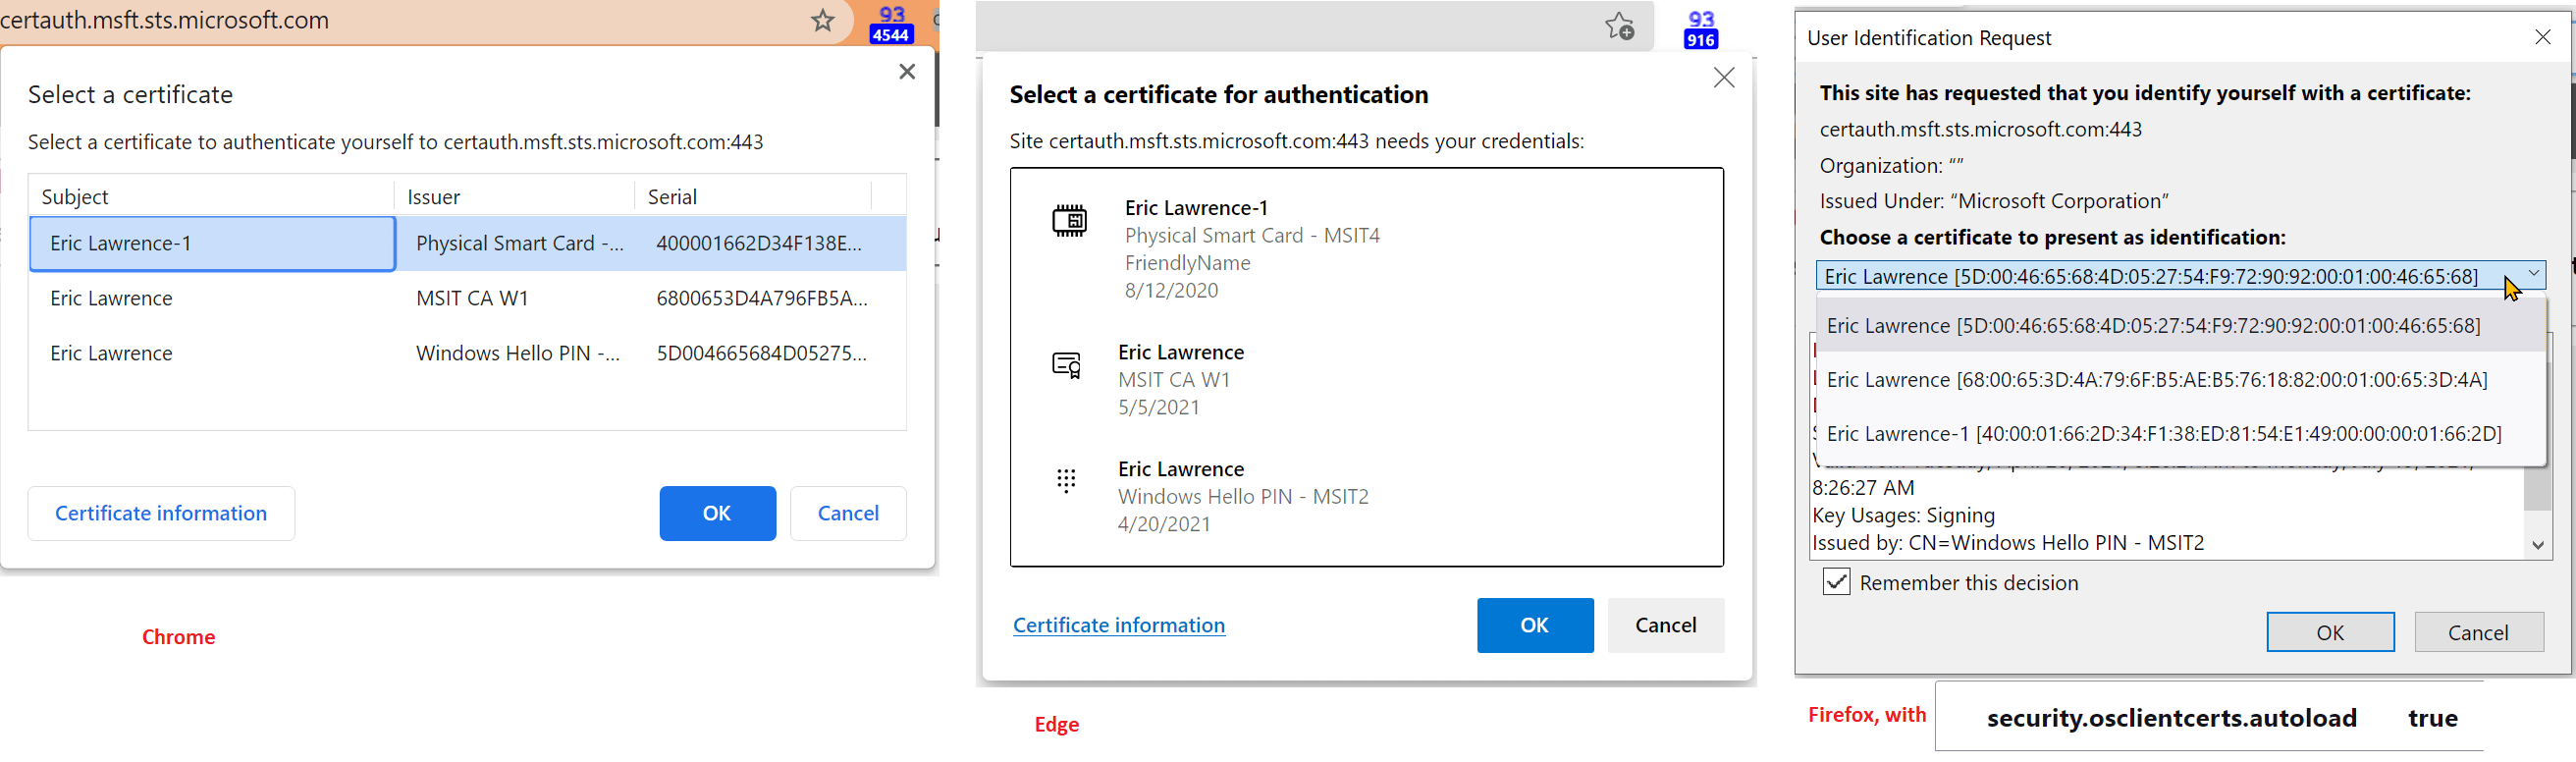Image resolution: width=2576 pixels, height=762 pixels.
Task: Click the scroll-down arrow in Firefox certificate details
Action: point(2538,545)
